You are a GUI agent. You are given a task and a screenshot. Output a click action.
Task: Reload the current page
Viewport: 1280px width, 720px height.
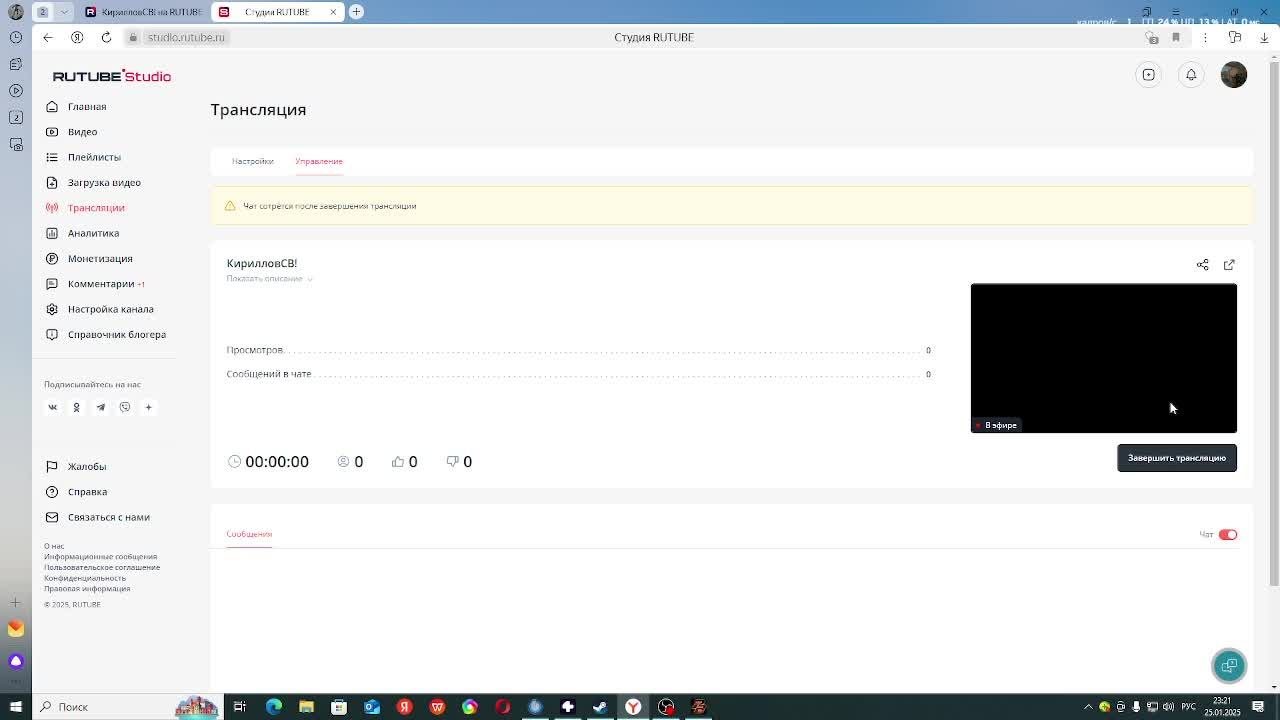coord(106,37)
